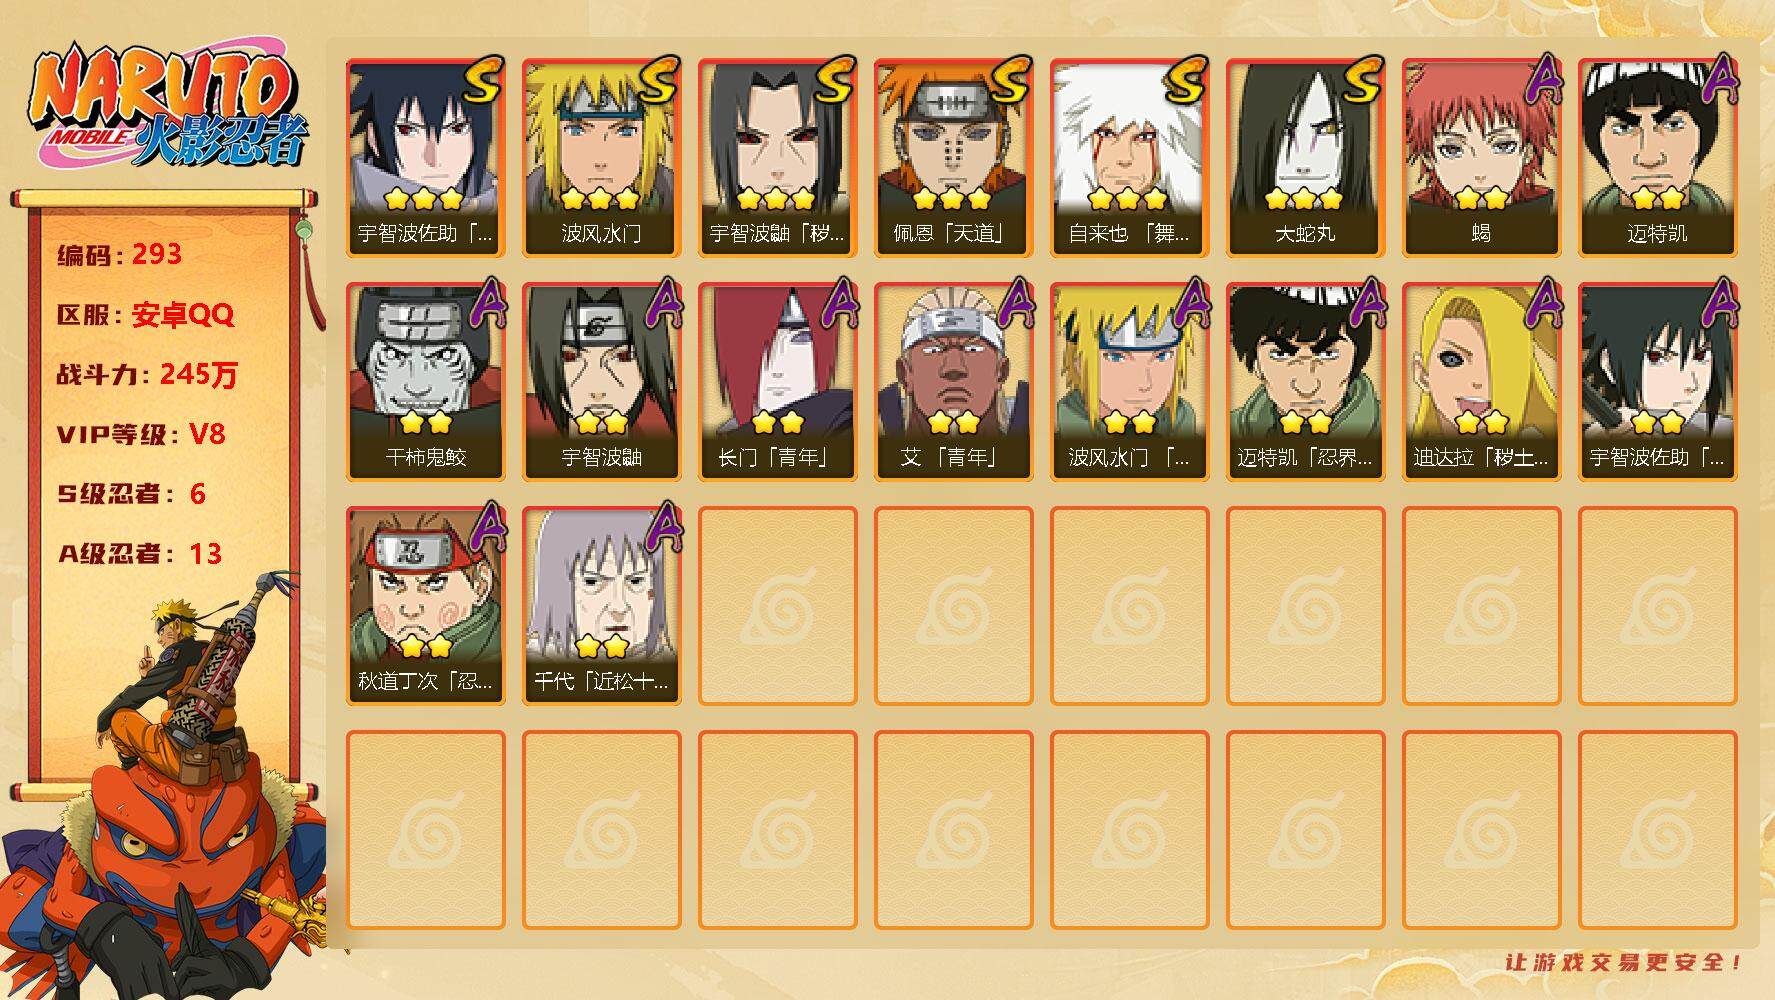
Task: Select the 干柿鬼鲛 ninja card
Action: (425, 382)
